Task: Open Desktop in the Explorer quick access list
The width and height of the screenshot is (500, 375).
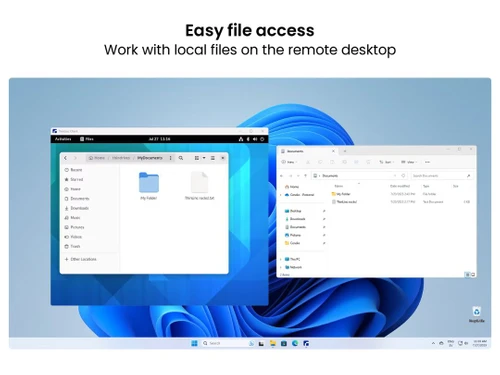Action: point(293,211)
